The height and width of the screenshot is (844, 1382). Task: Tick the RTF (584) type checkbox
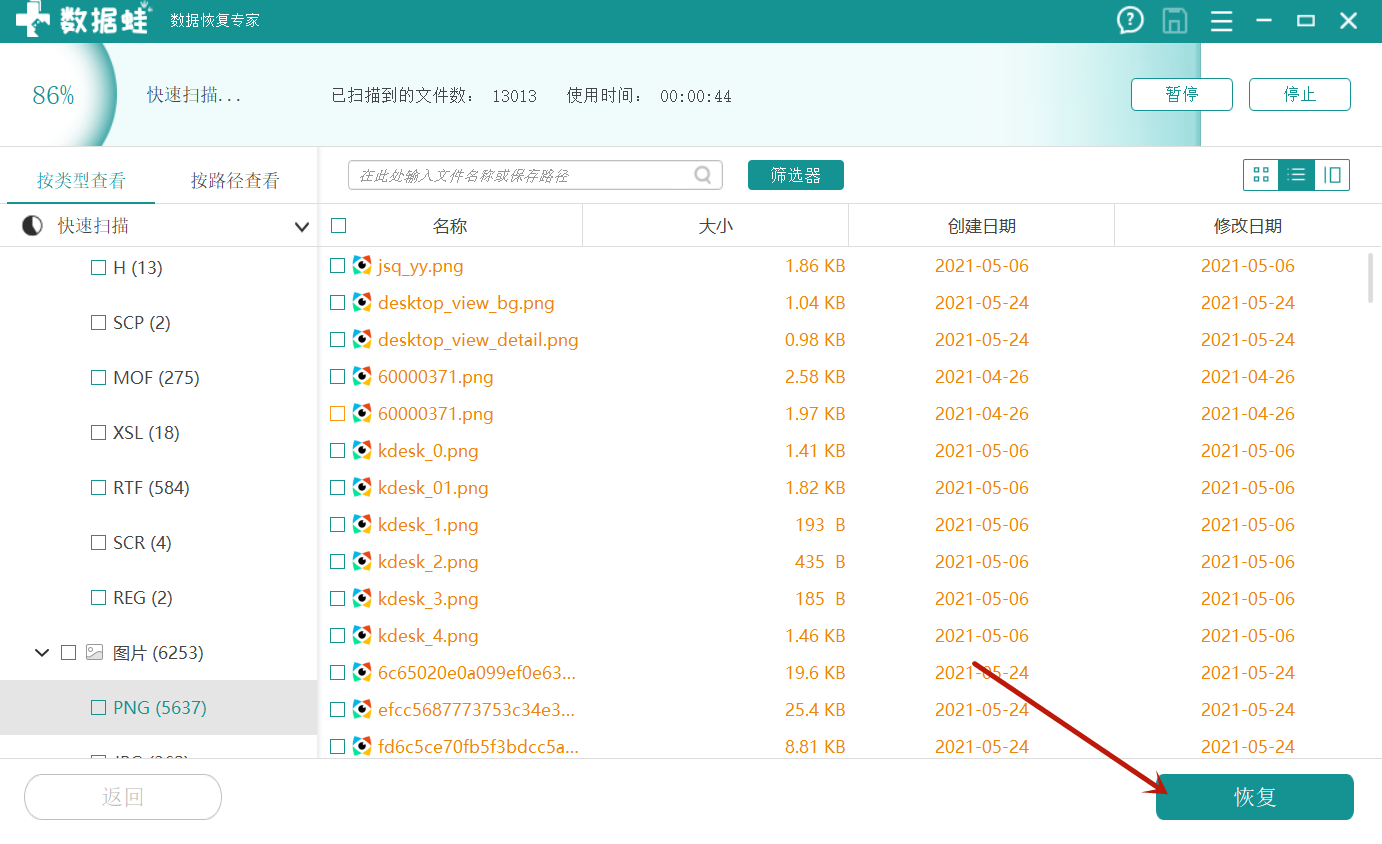tap(98, 488)
